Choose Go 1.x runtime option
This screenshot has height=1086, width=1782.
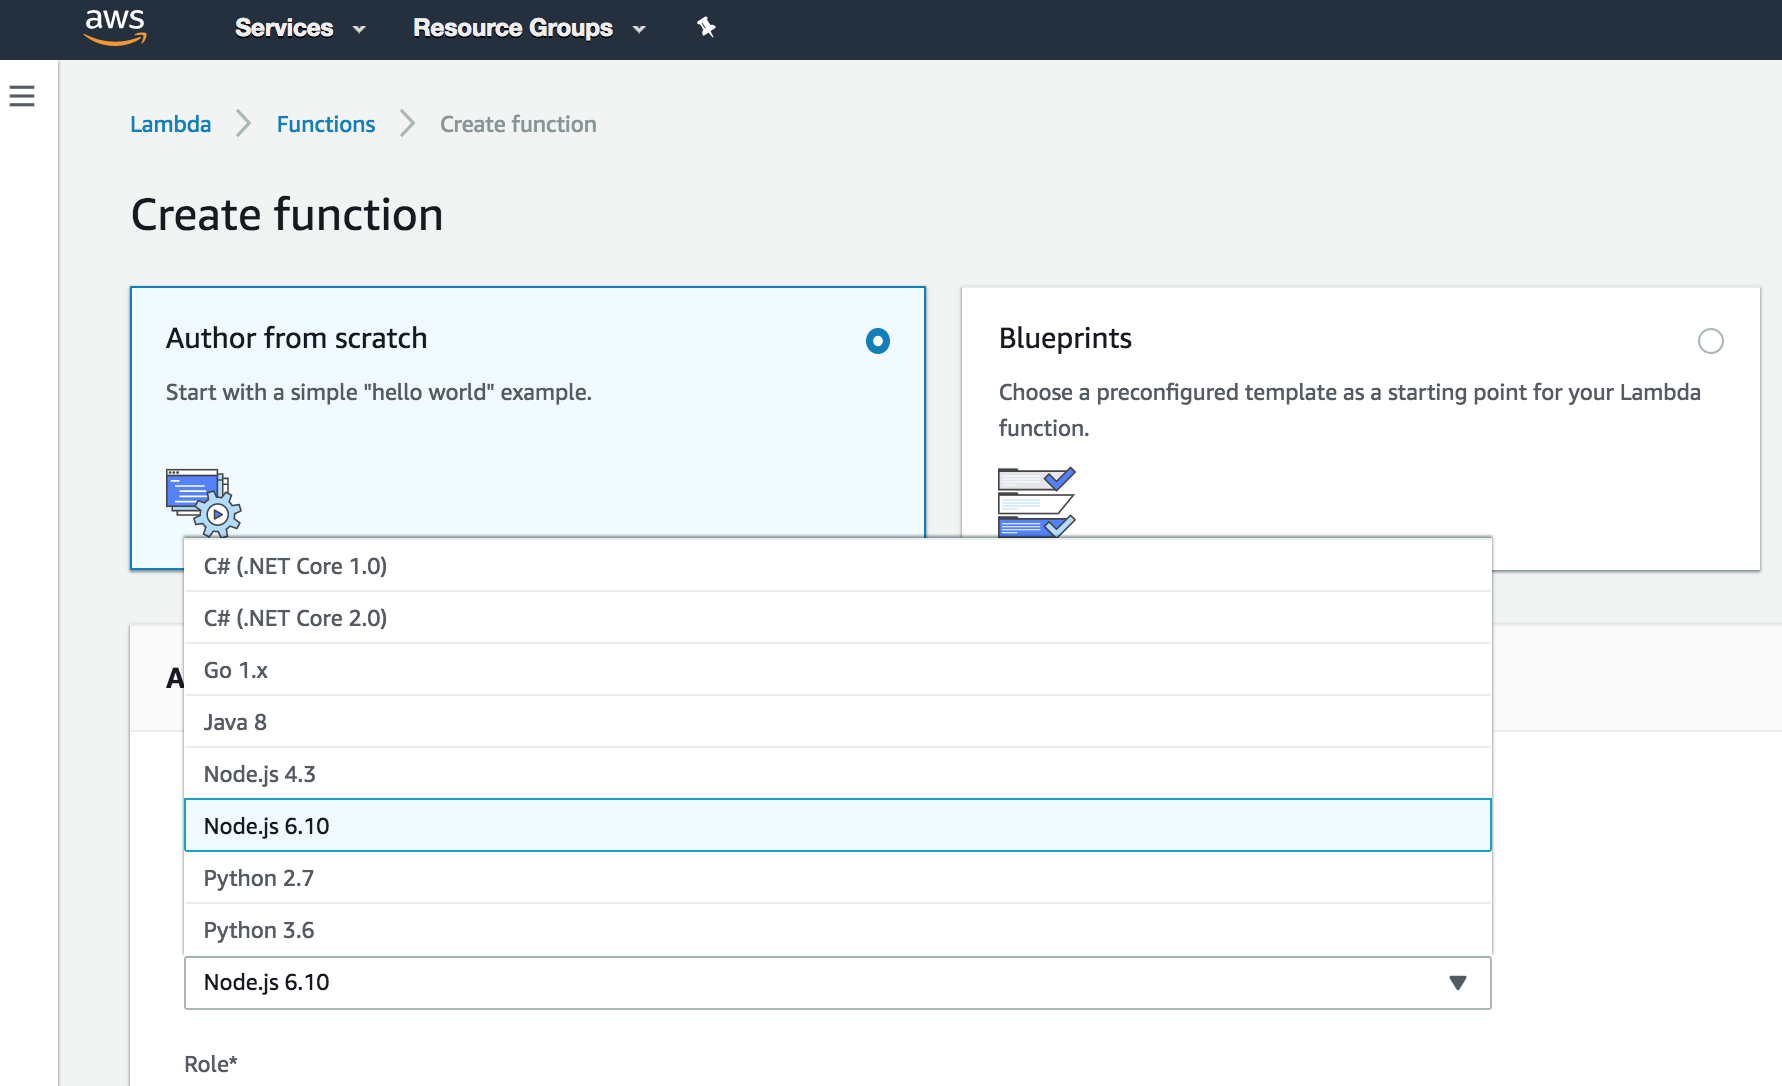tap(838, 670)
